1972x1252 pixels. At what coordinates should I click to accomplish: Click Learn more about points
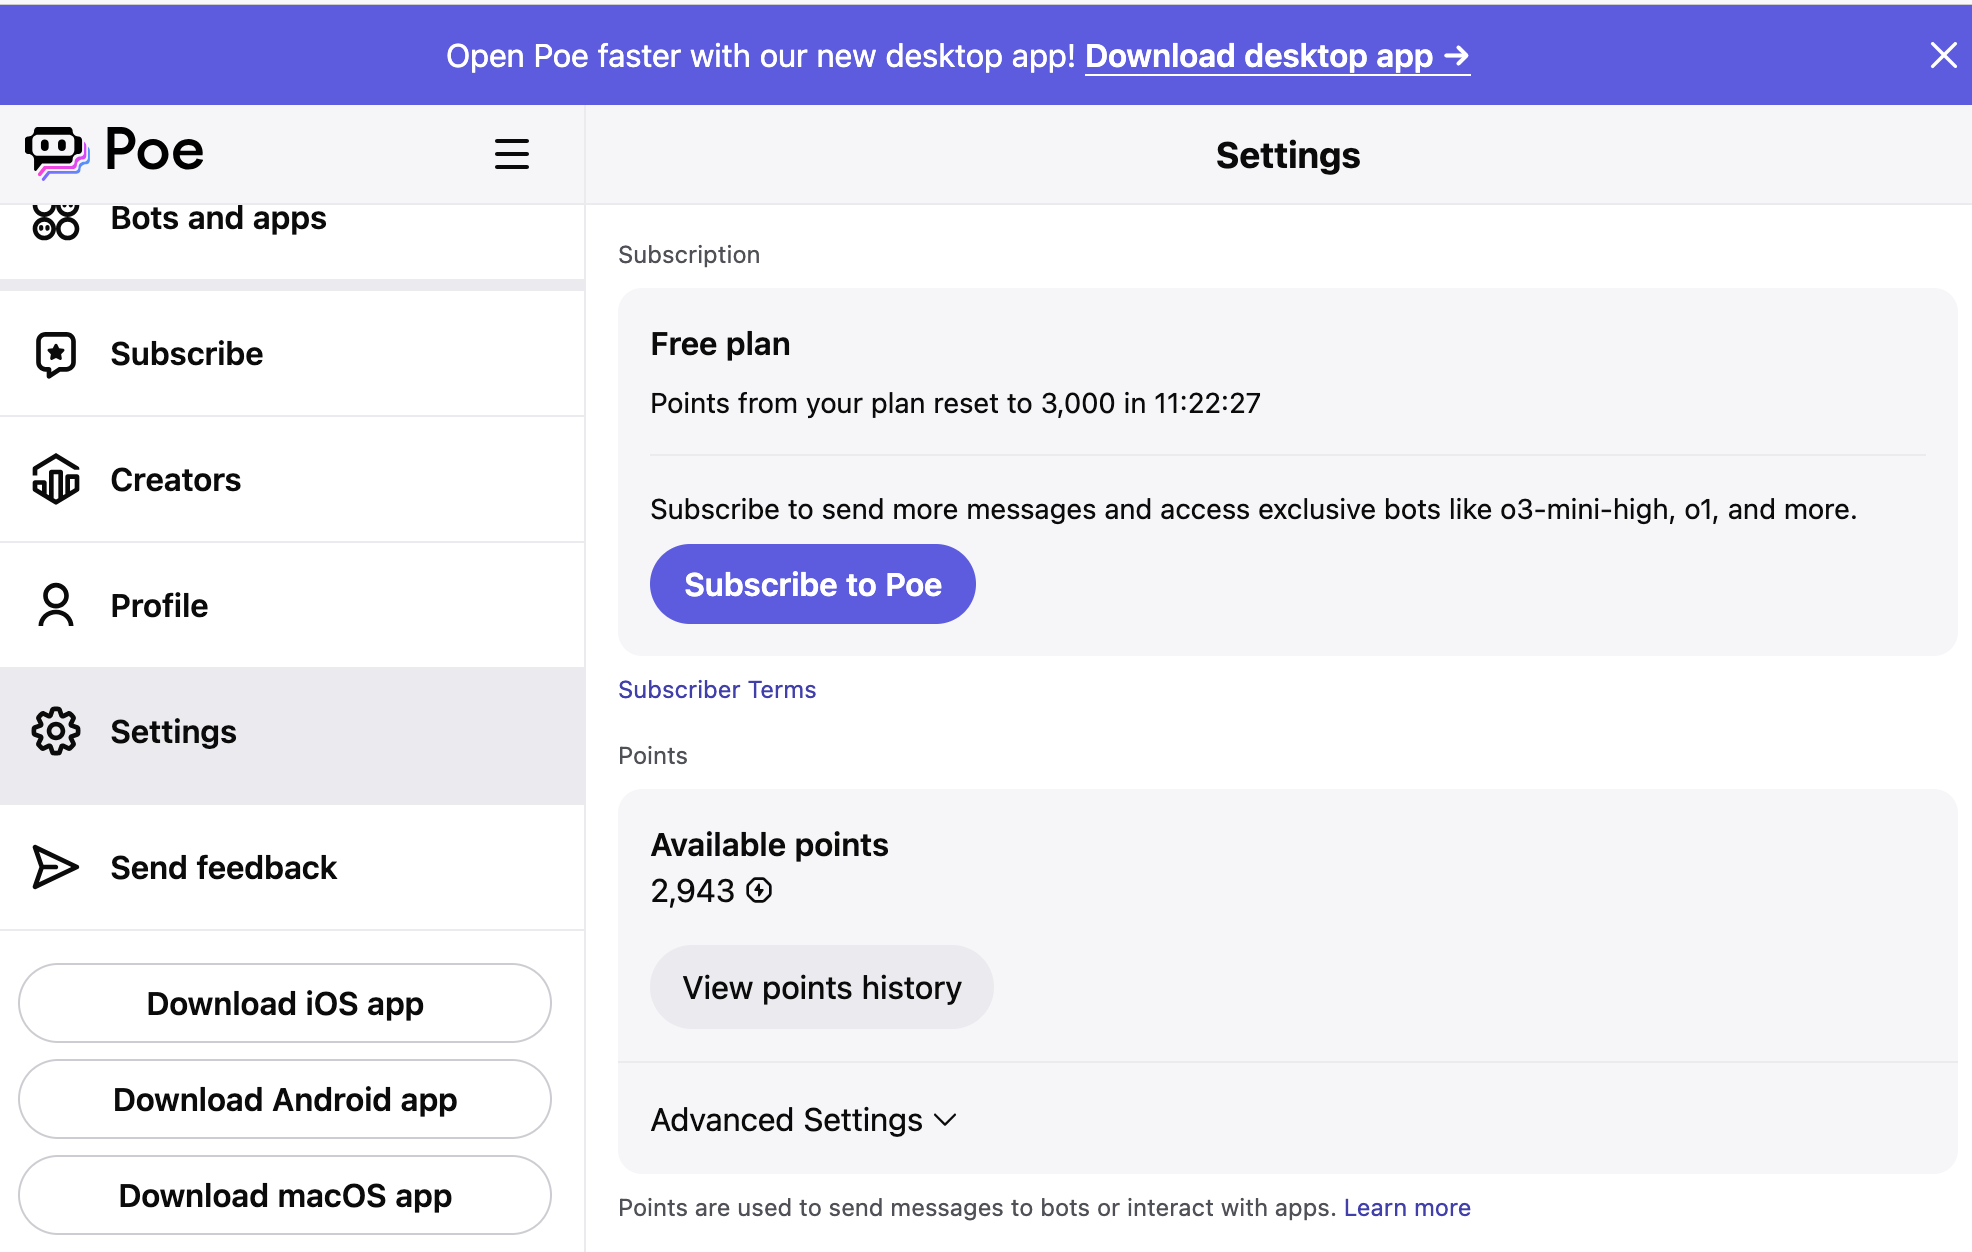[1406, 1208]
